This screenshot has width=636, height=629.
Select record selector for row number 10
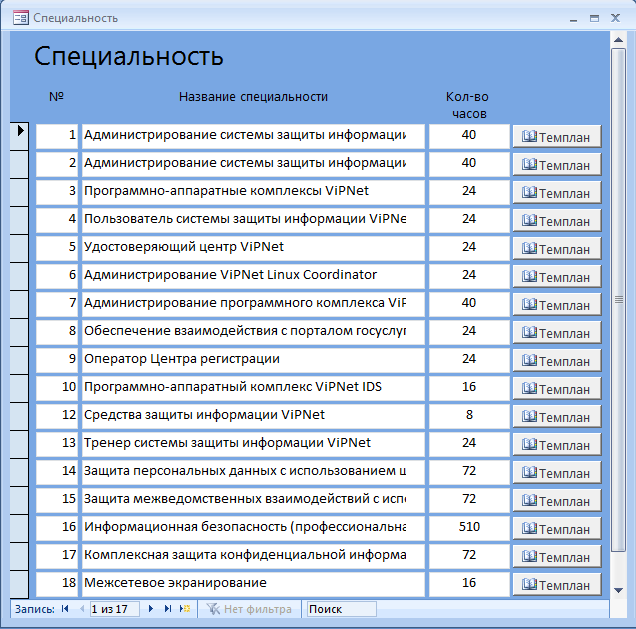click(x=19, y=388)
